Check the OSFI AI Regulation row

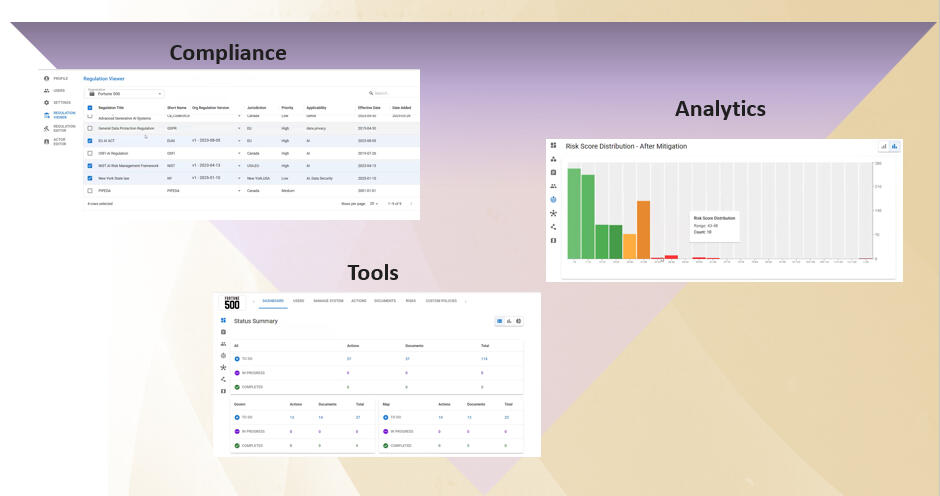point(90,154)
